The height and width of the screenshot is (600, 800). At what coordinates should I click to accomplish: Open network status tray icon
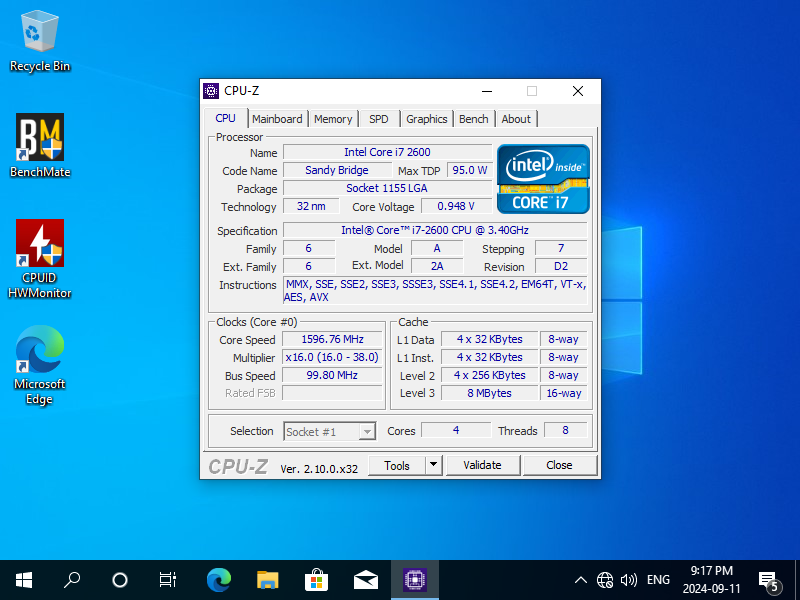click(605, 580)
